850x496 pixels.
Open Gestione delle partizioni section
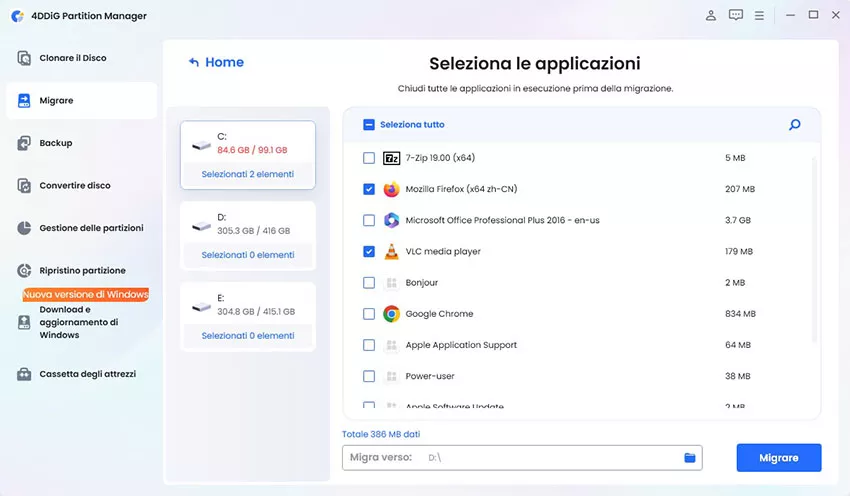pos(82,228)
